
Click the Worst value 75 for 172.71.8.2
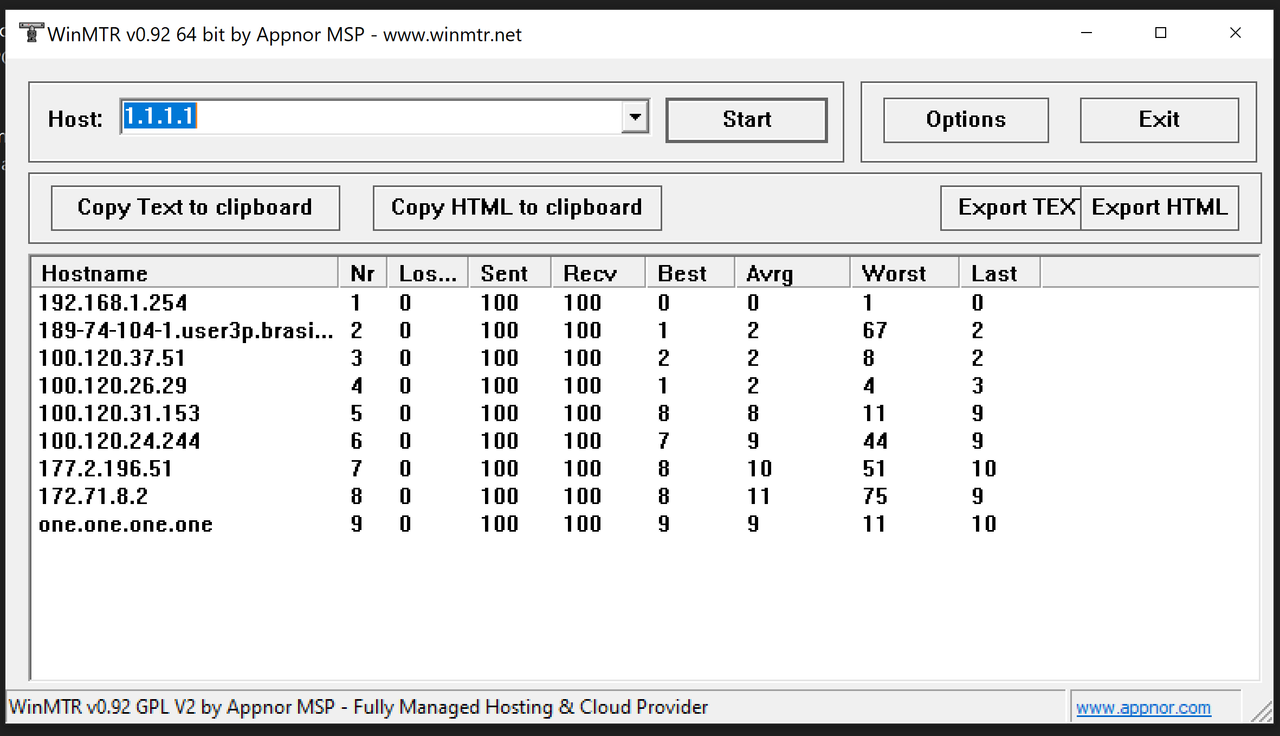coord(875,497)
